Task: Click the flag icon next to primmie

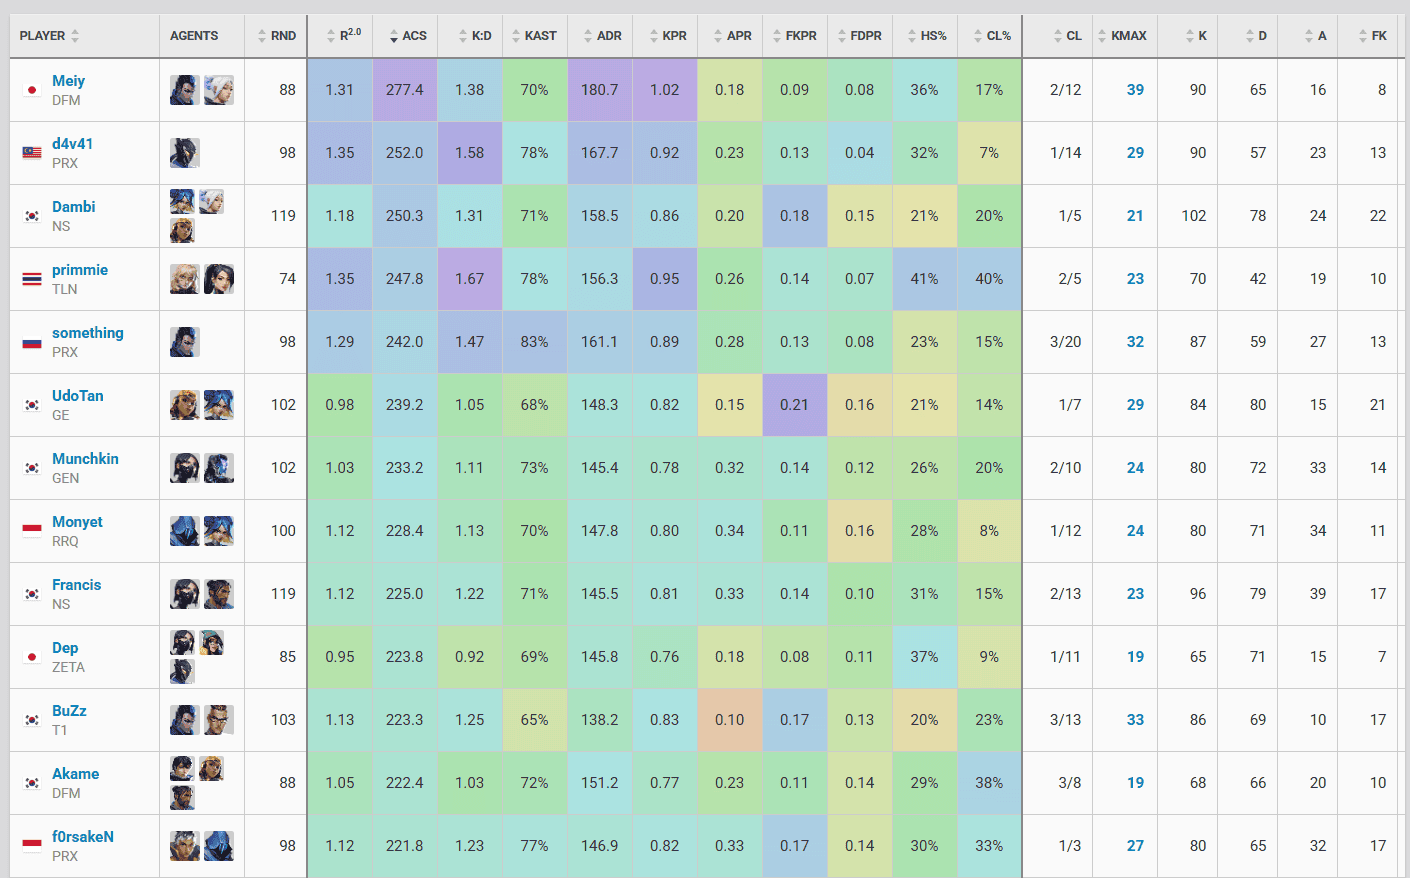Action: 32,279
